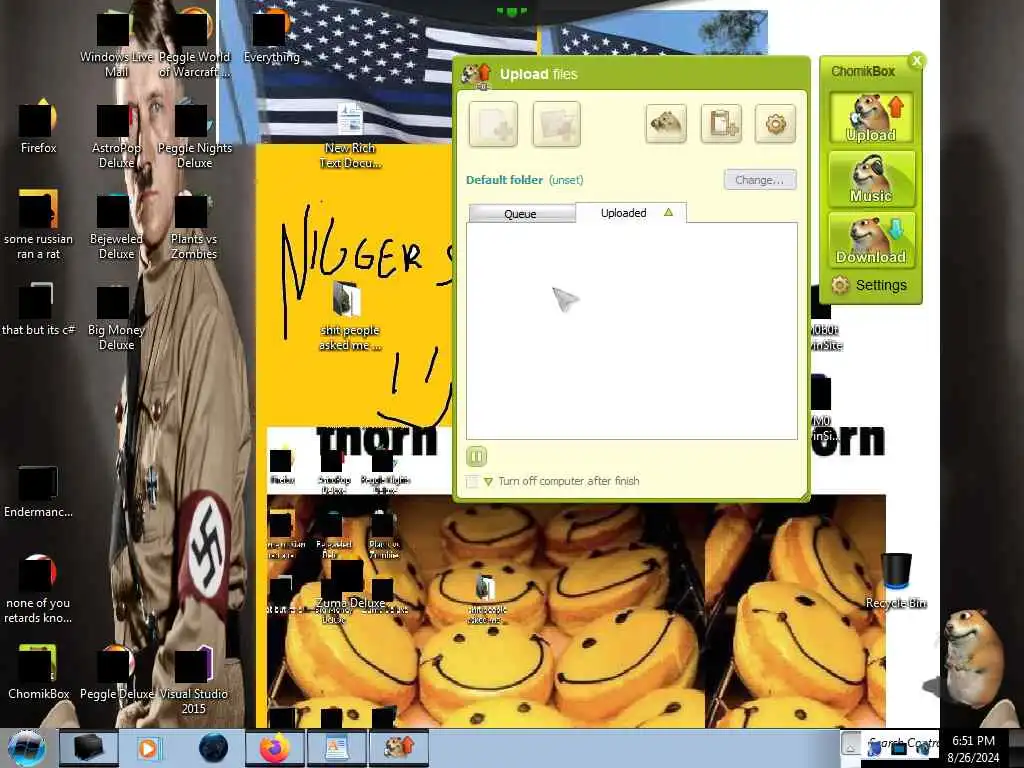
Task: Show hidden tray icons arrow
Action: pyautogui.click(x=850, y=744)
